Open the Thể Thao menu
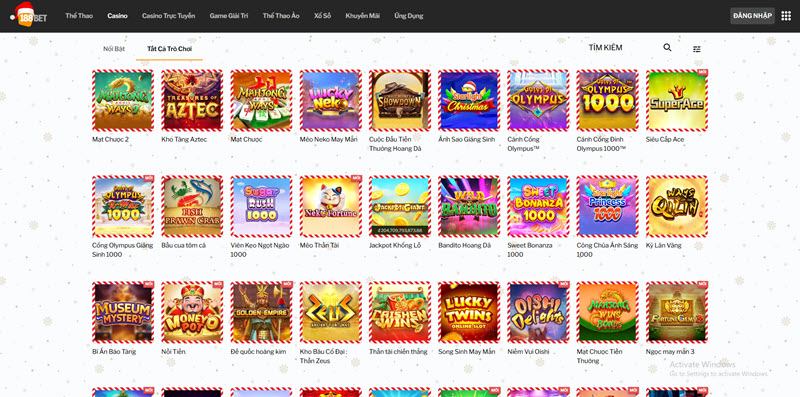The height and width of the screenshot is (397, 800). coord(79,16)
